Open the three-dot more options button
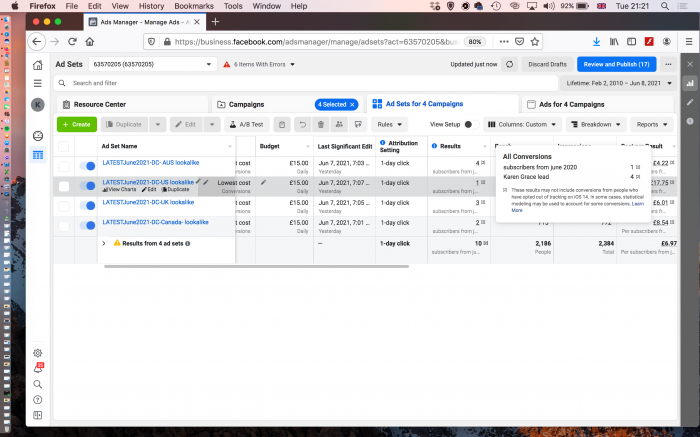Image resolution: width=700 pixels, height=437 pixels. (x=668, y=64)
